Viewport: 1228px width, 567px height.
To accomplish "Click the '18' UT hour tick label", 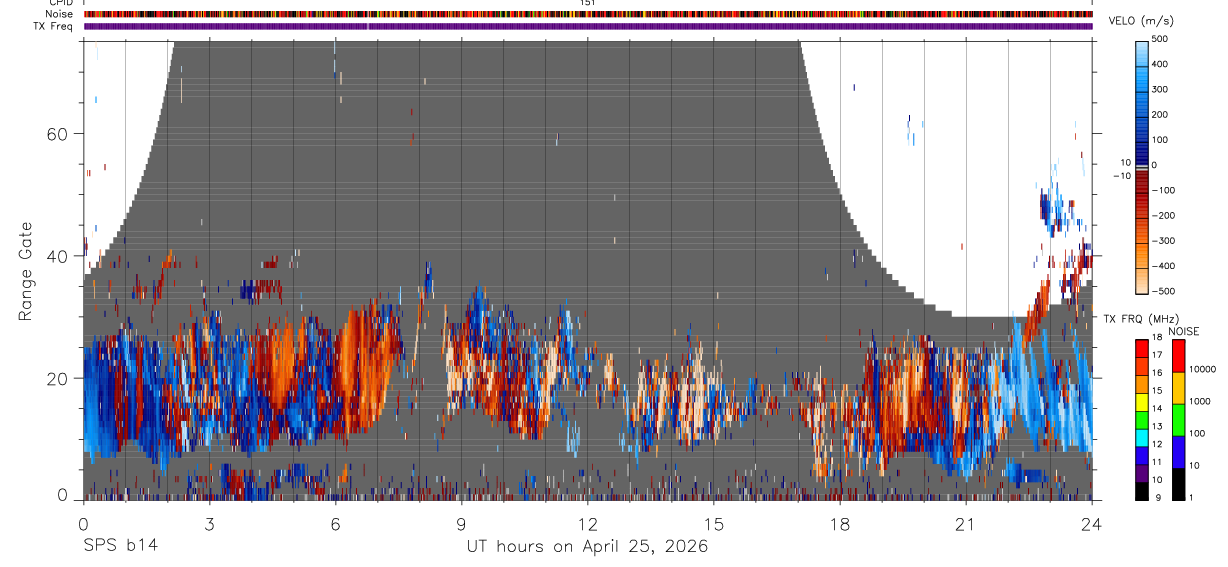I will tap(839, 523).
